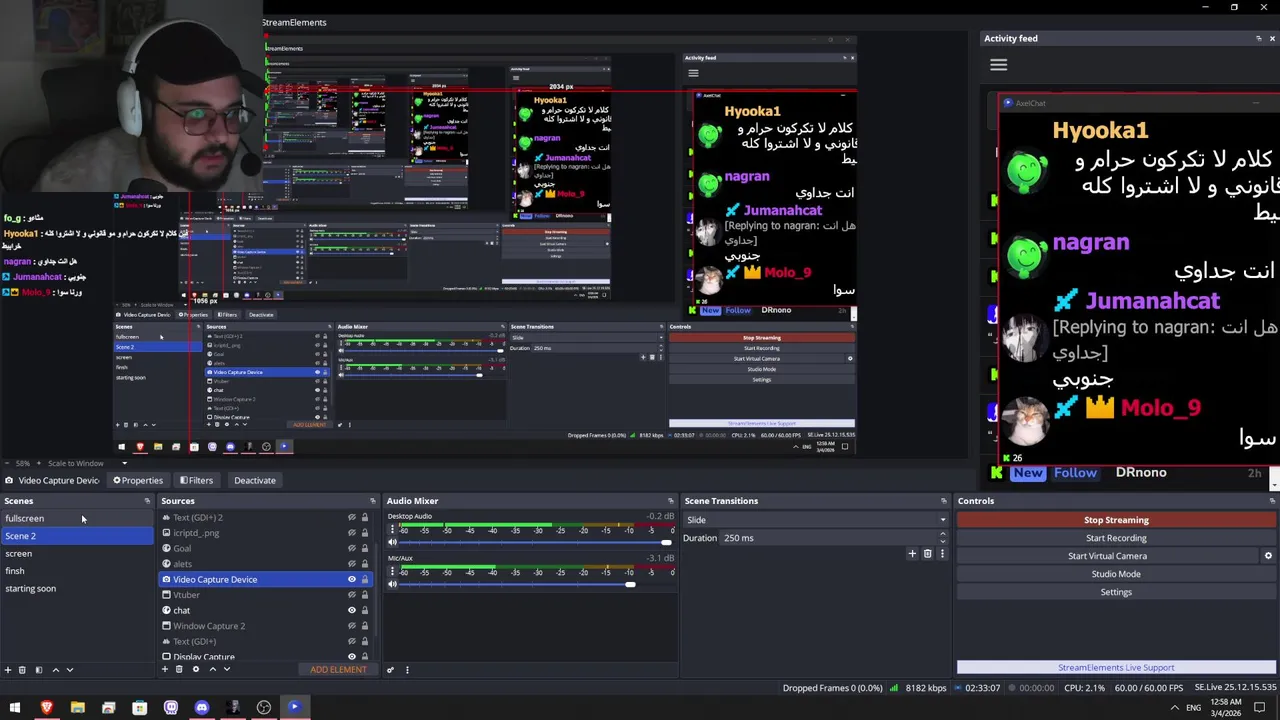Move the selected scene up

(55, 670)
